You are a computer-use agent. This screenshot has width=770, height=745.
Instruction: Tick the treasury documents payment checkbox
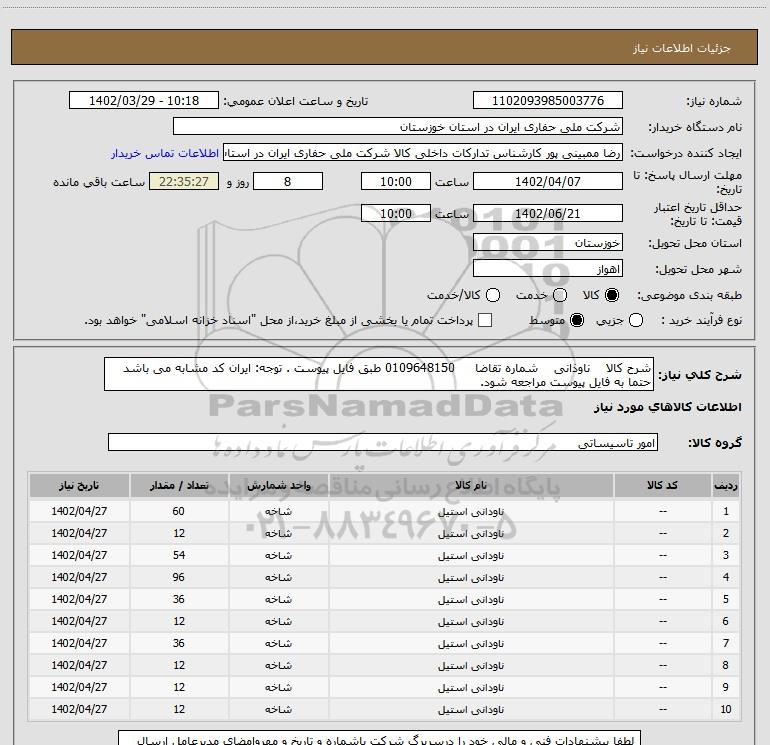485,320
